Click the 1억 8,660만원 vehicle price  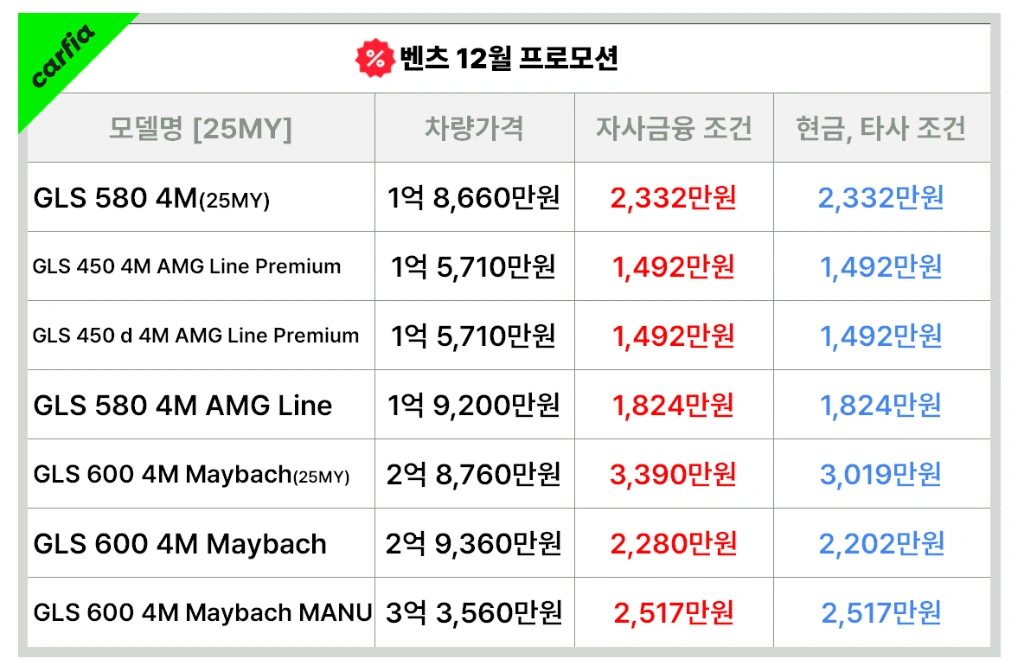474,198
